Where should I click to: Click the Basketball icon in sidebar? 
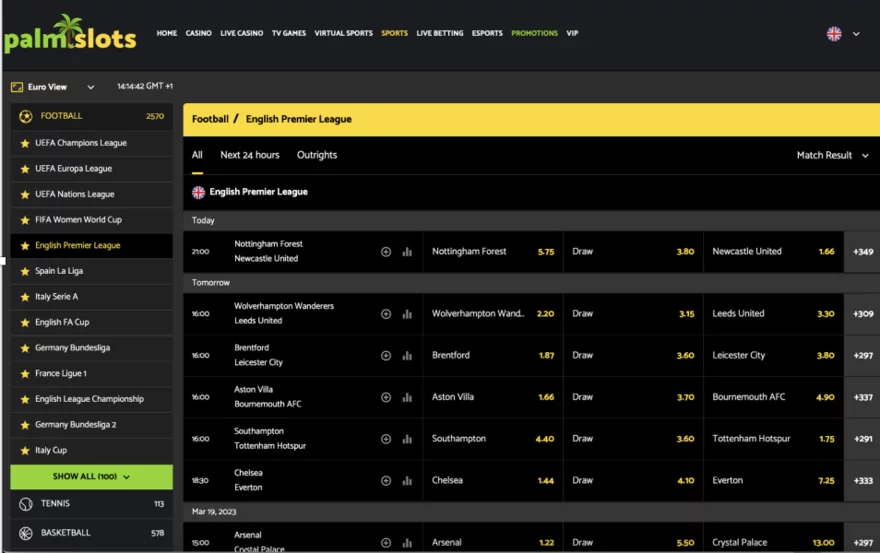(x=26, y=533)
